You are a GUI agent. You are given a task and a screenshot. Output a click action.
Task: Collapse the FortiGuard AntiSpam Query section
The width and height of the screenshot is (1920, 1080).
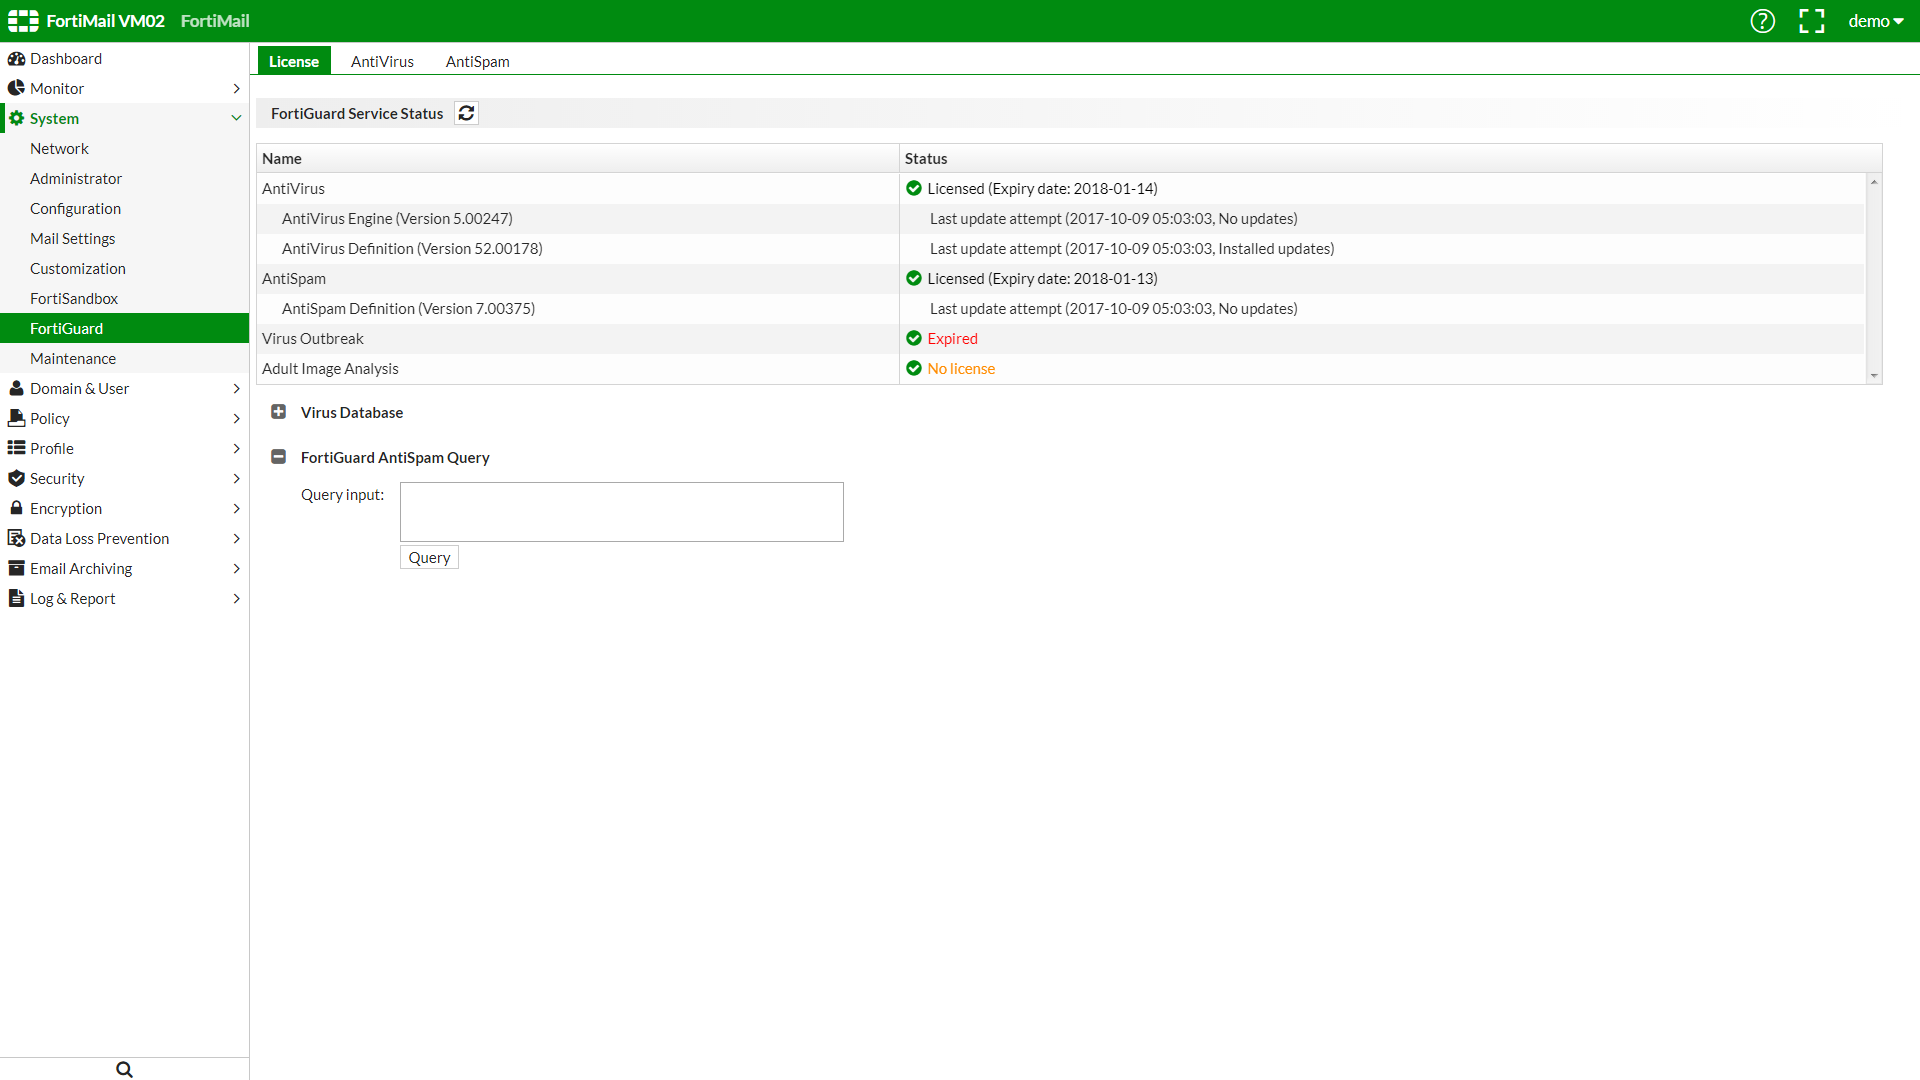point(279,457)
